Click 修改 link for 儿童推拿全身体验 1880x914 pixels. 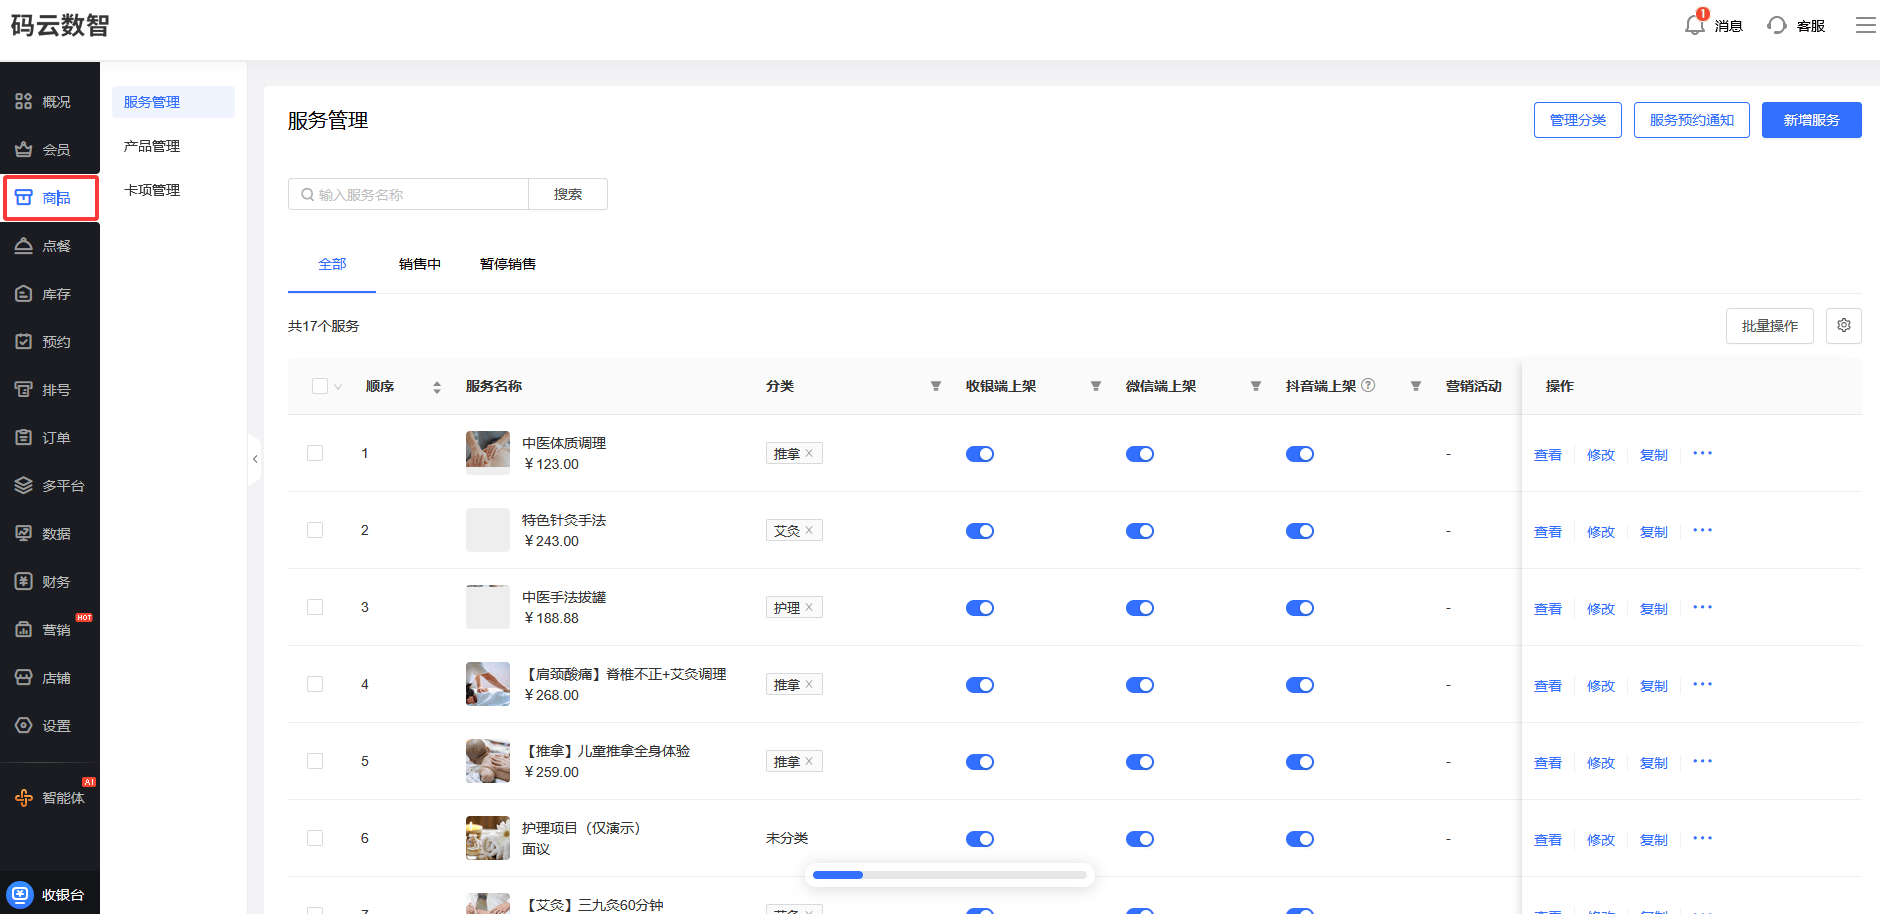[x=1600, y=763]
